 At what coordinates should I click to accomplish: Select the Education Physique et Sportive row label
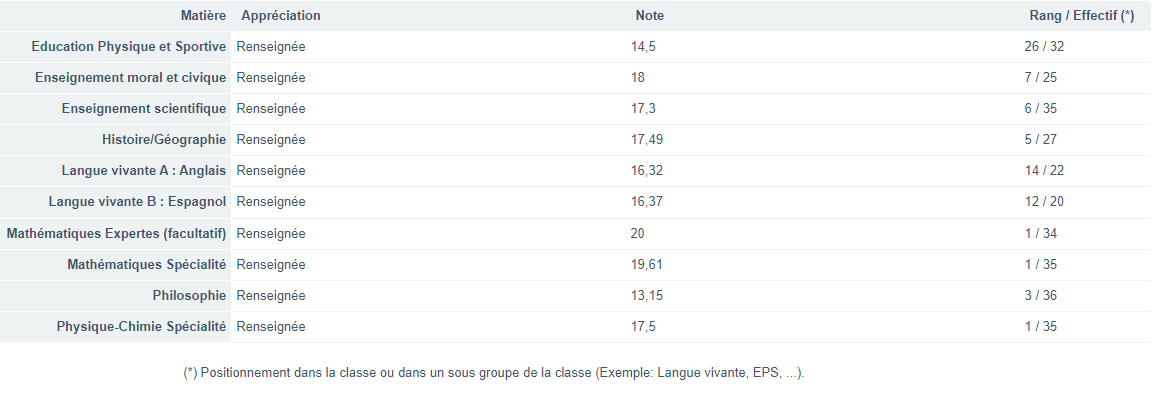(129, 47)
